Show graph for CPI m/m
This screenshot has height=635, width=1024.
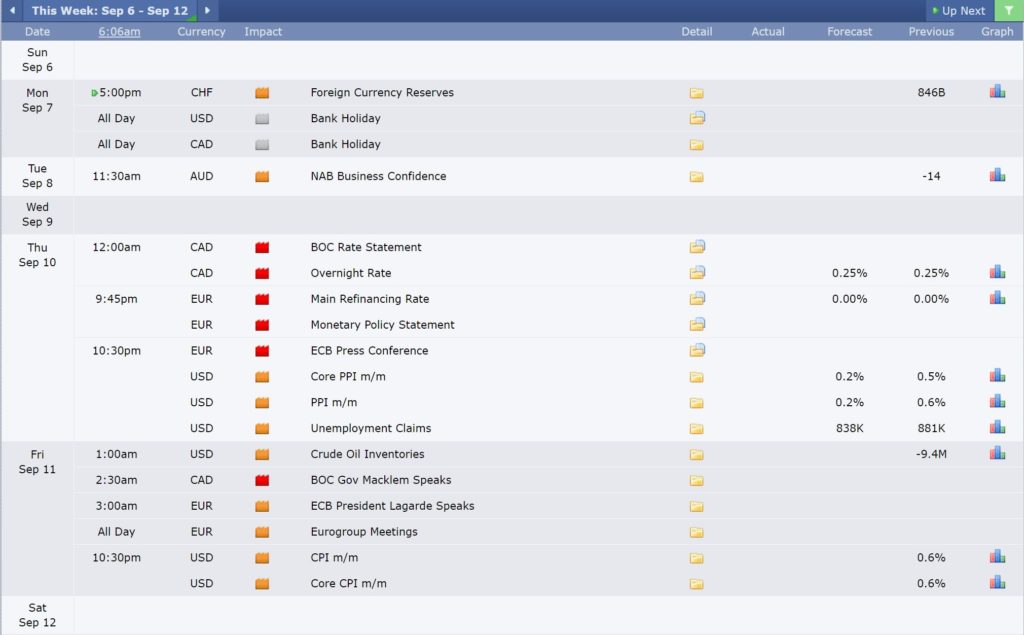coord(997,557)
